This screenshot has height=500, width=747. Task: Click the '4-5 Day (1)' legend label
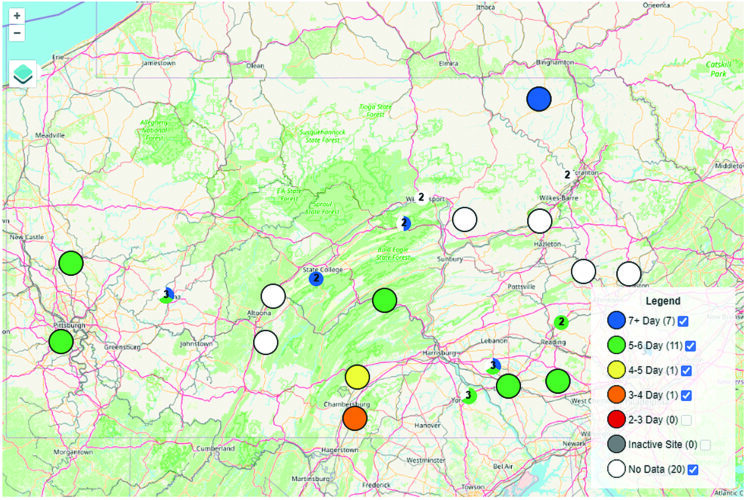coord(653,370)
